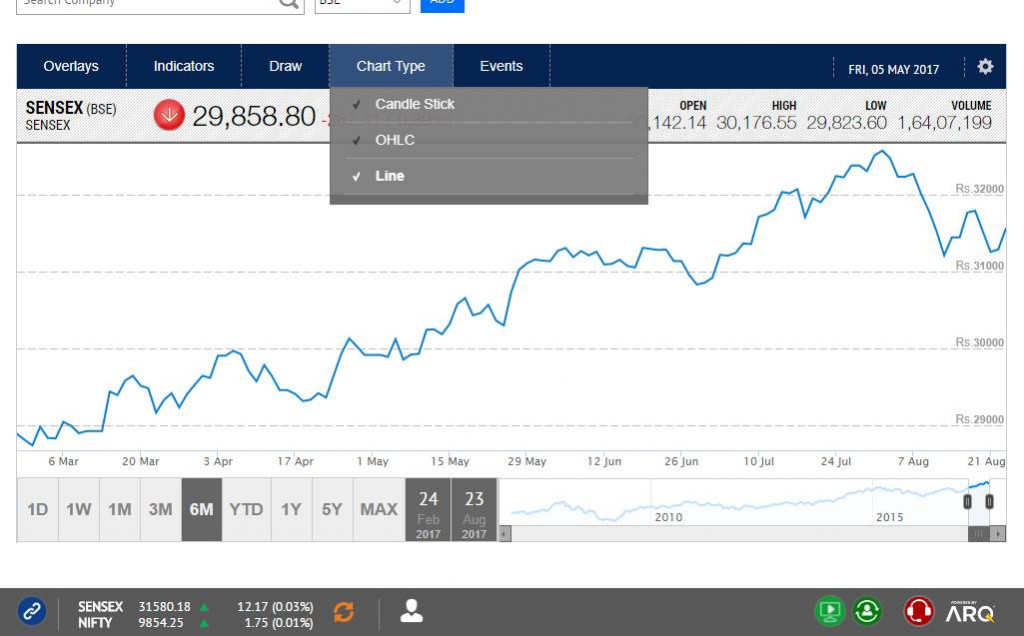Select OHLC chart type option
The image size is (1024, 636).
(394, 140)
